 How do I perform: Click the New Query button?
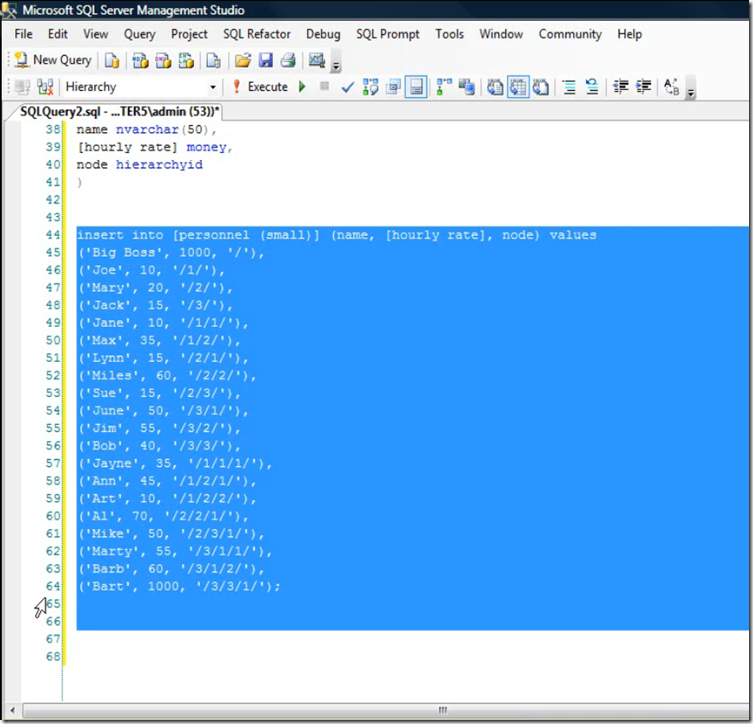point(53,60)
